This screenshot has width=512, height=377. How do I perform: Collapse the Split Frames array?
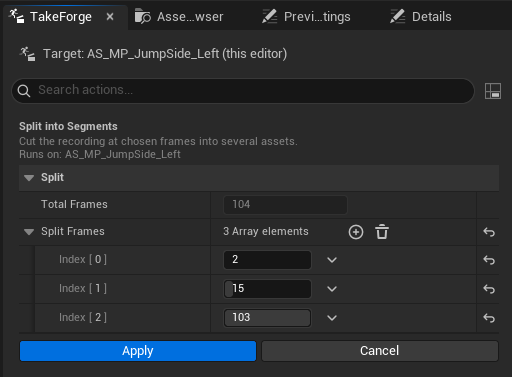tap(29, 232)
